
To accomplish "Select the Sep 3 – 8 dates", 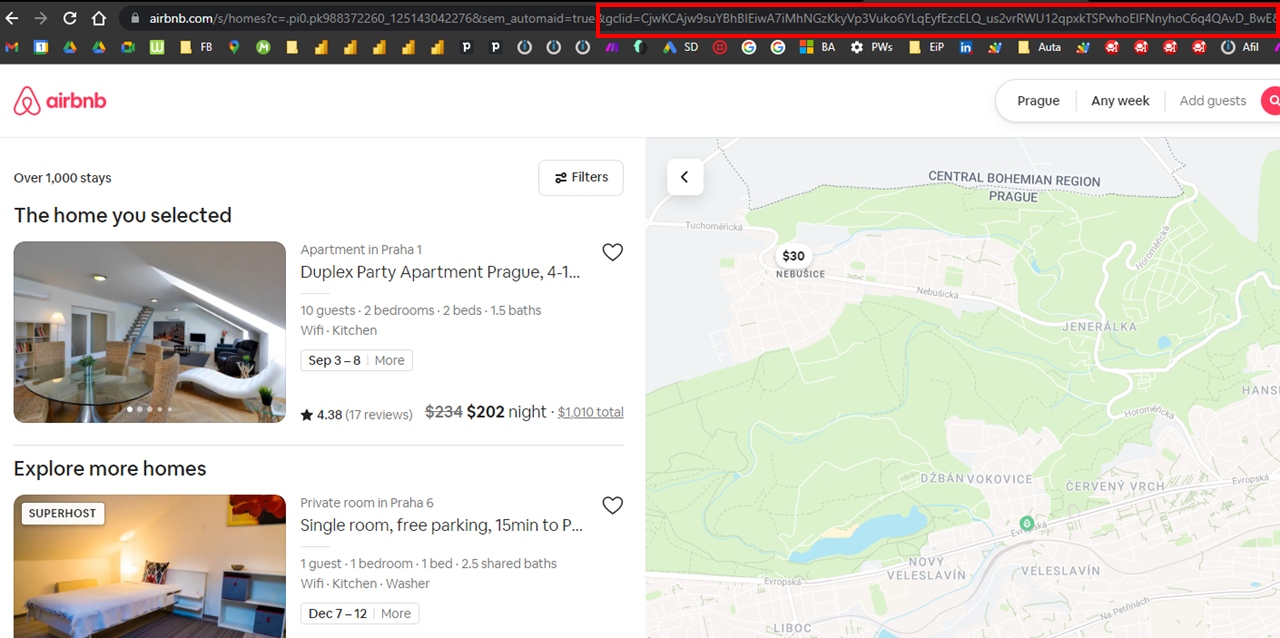I will click(x=334, y=360).
